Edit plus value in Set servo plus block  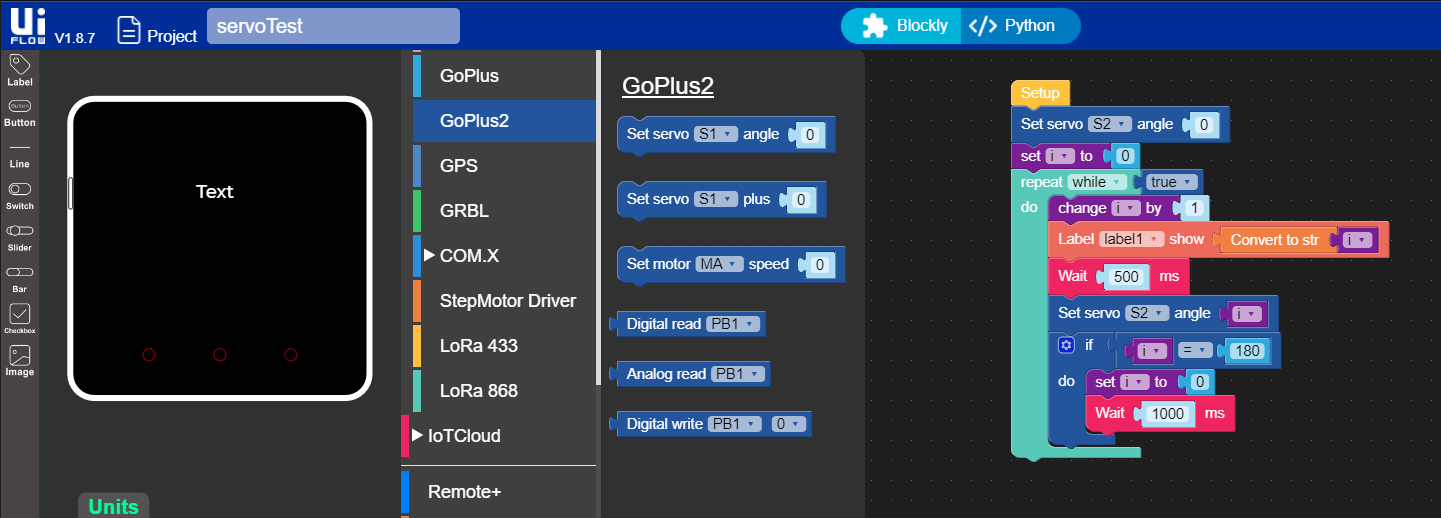(799, 199)
